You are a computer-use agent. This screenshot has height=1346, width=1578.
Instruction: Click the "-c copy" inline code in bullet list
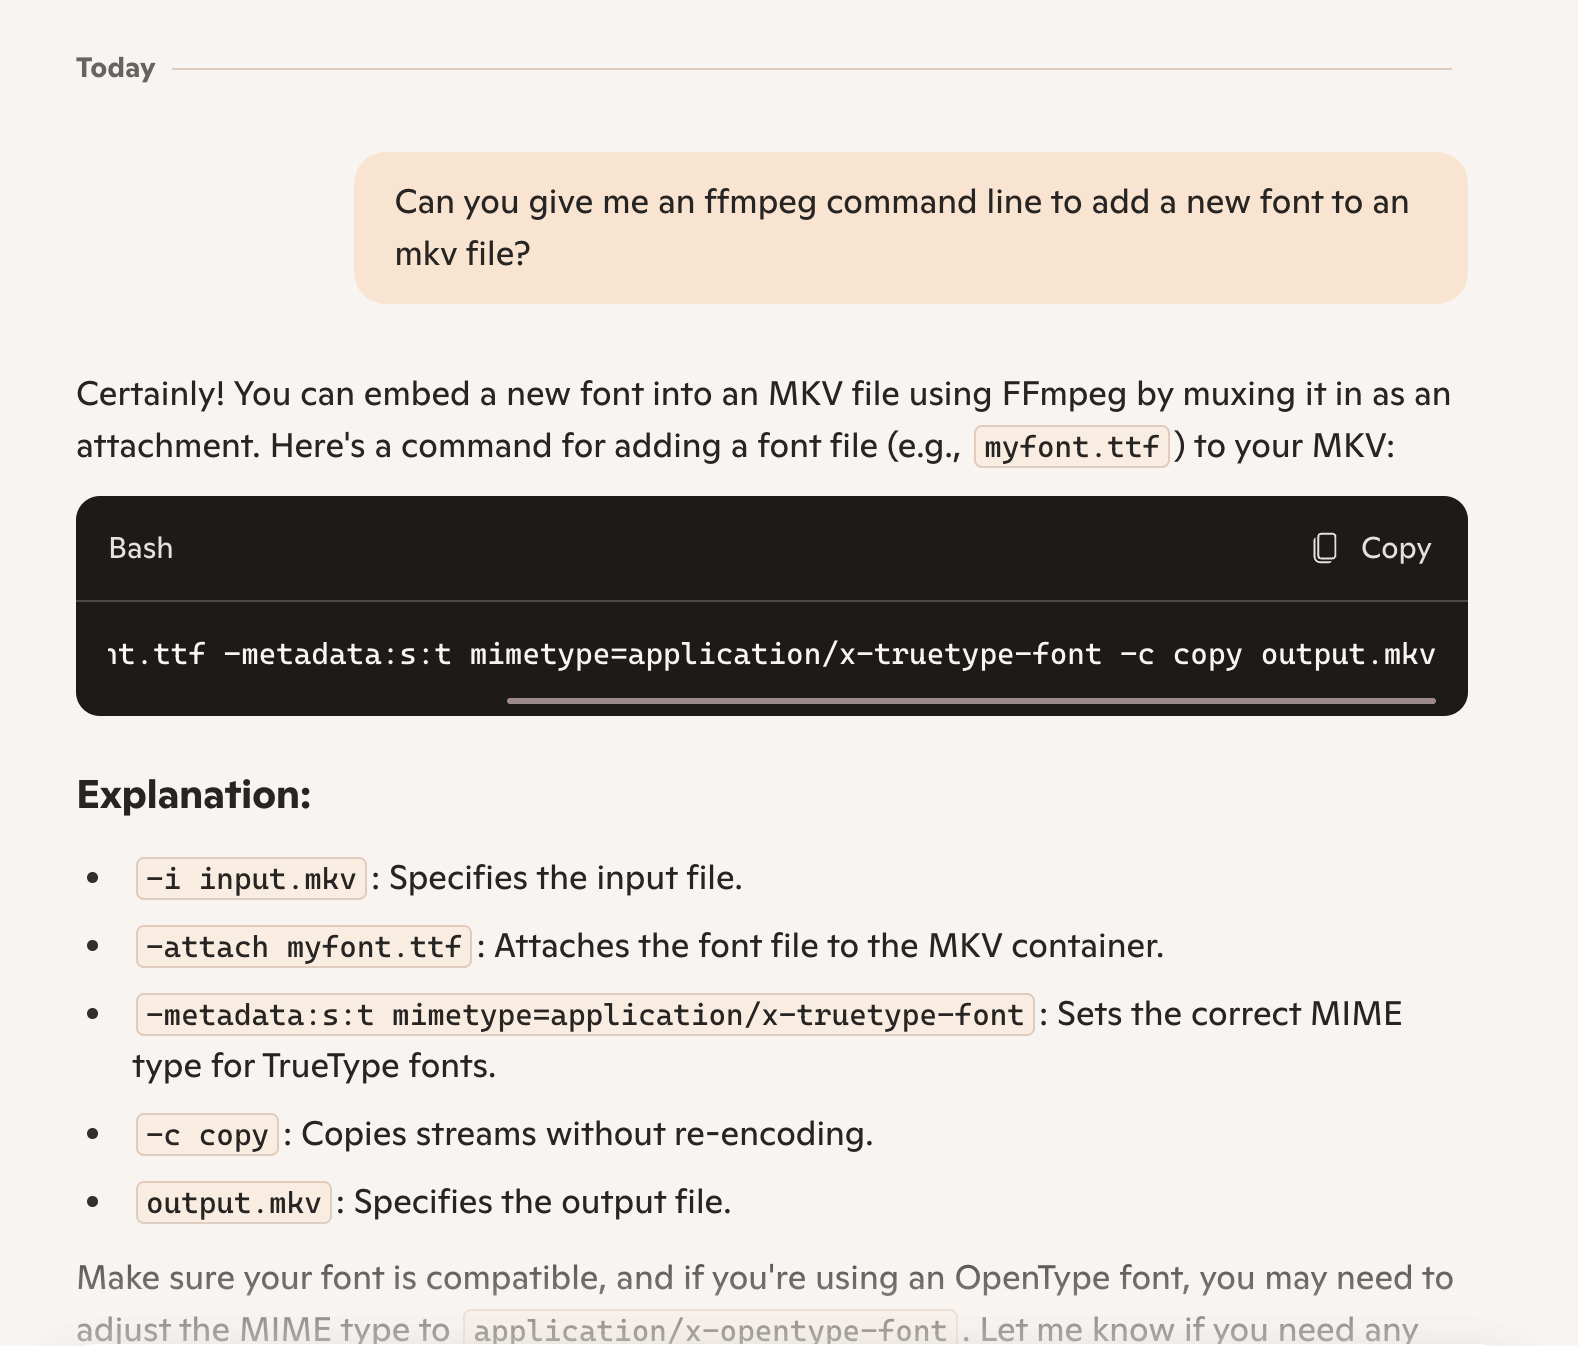click(207, 1135)
